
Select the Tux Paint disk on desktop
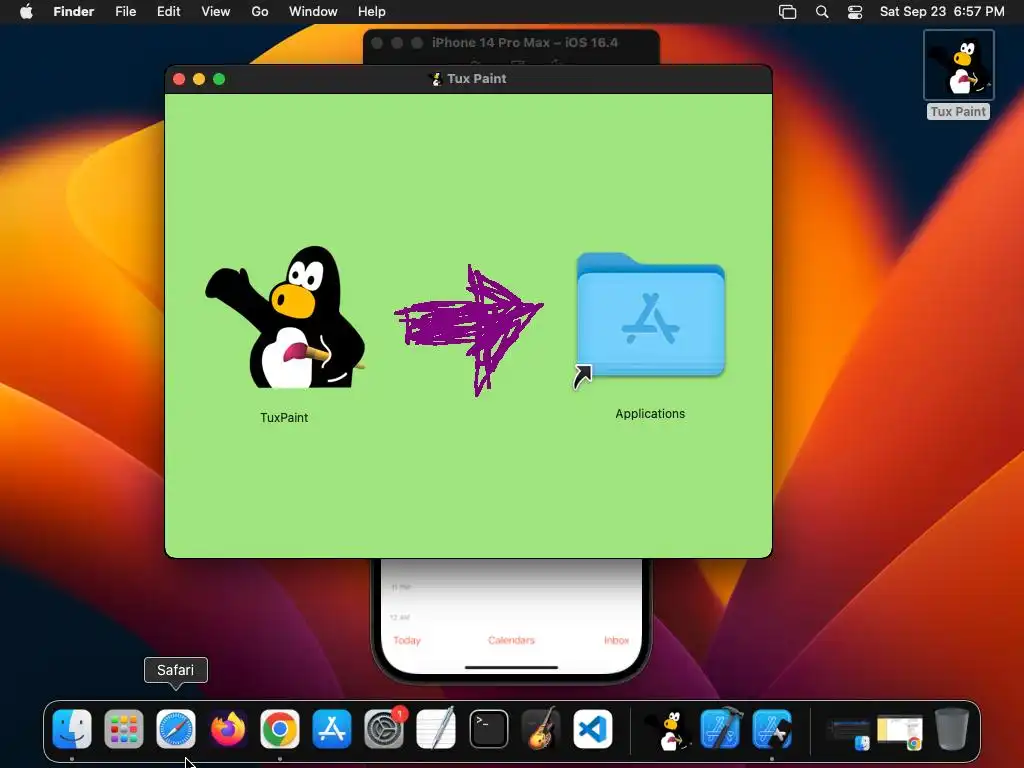(959, 65)
